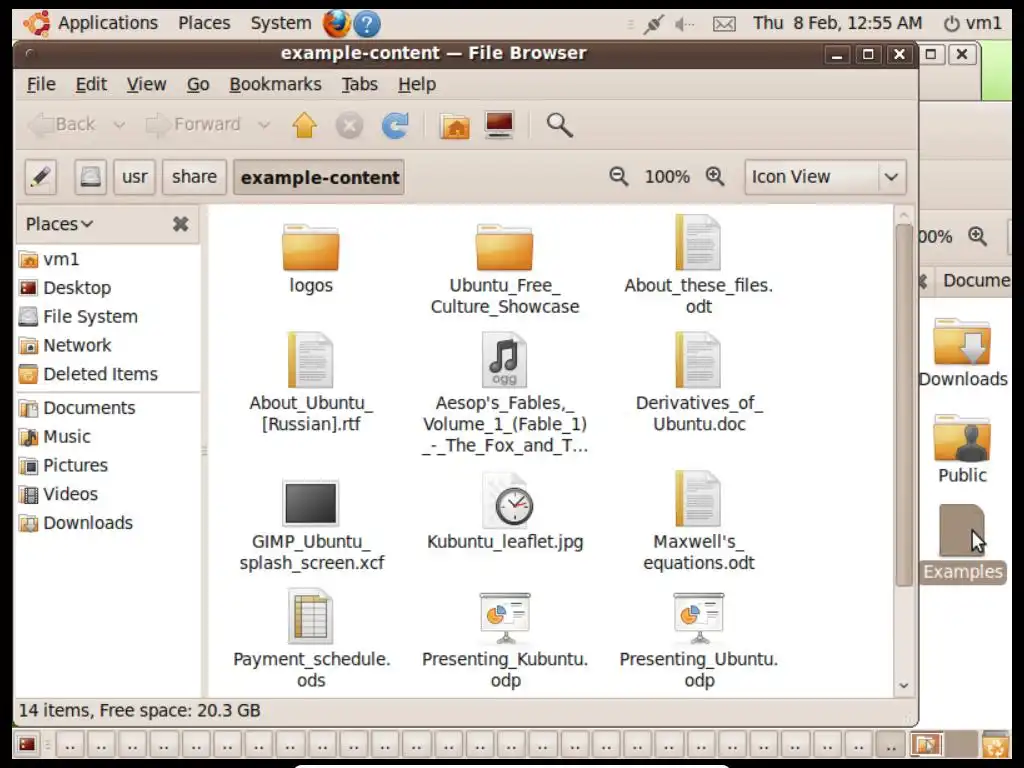Close the Places side pane
The height and width of the screenshot is (768, 1024).
181,224
